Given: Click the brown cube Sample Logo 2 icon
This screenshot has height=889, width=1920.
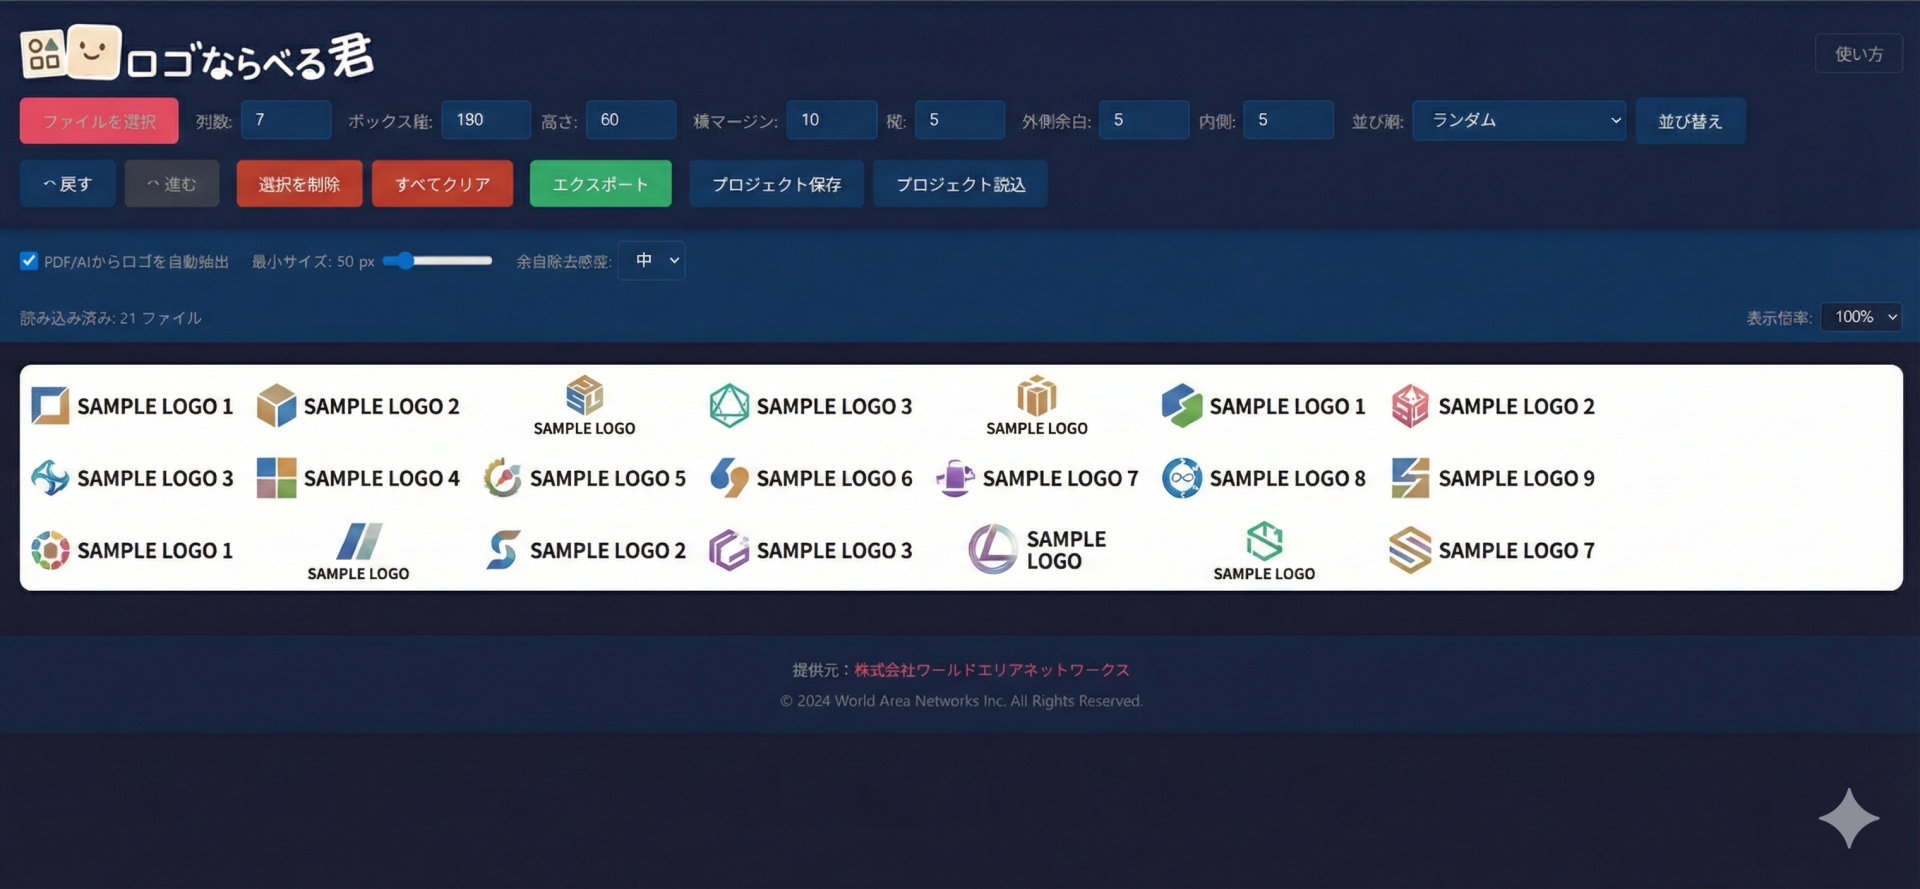Looking at the screenshot, I should pyautogui.click(x=276, y=406).
